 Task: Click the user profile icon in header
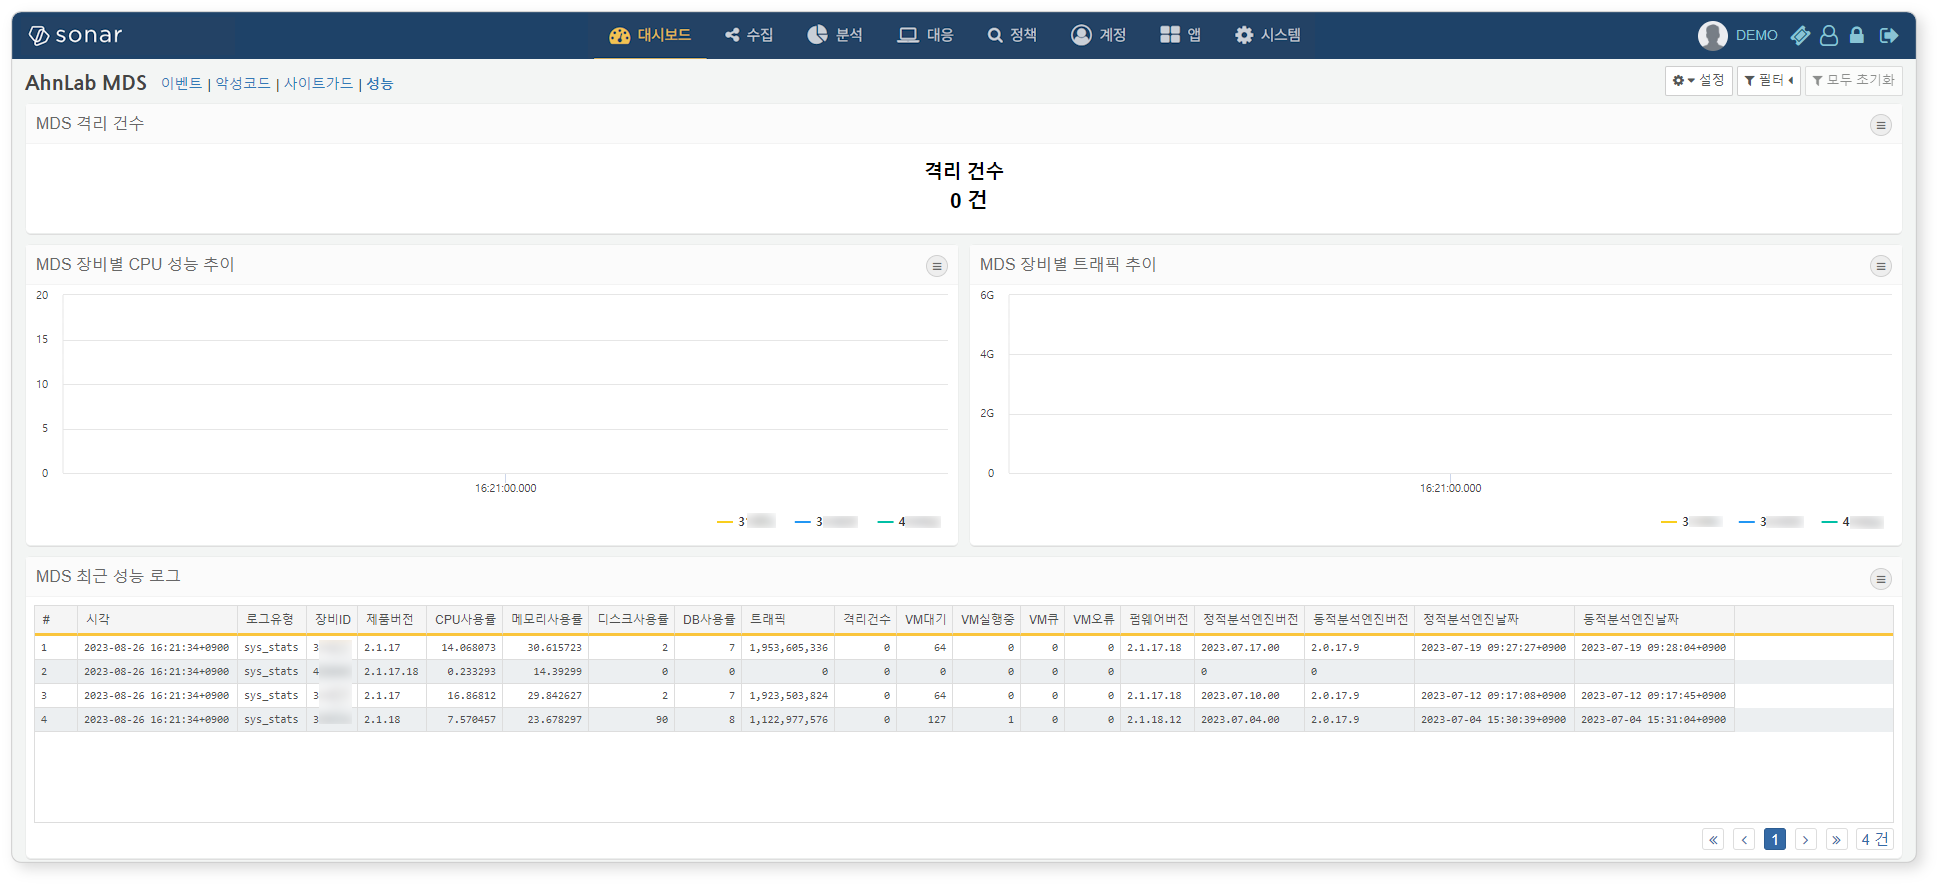point(1829,35)
